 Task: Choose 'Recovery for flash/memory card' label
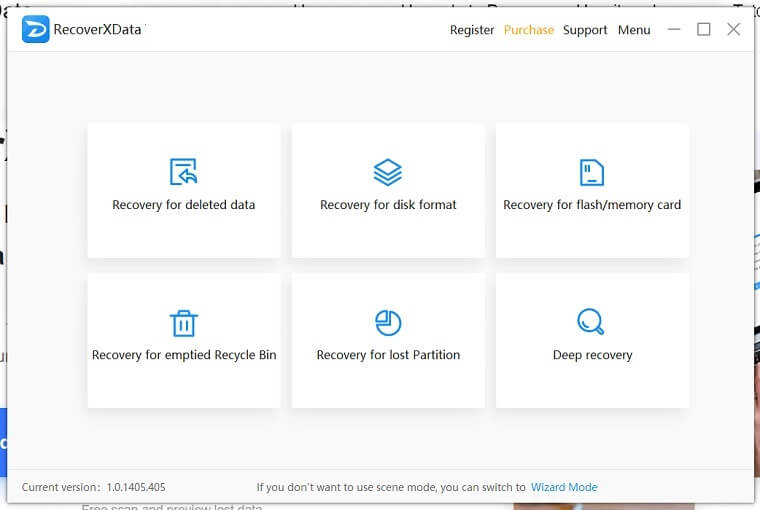pyautogui.click(x=592, y=205)
